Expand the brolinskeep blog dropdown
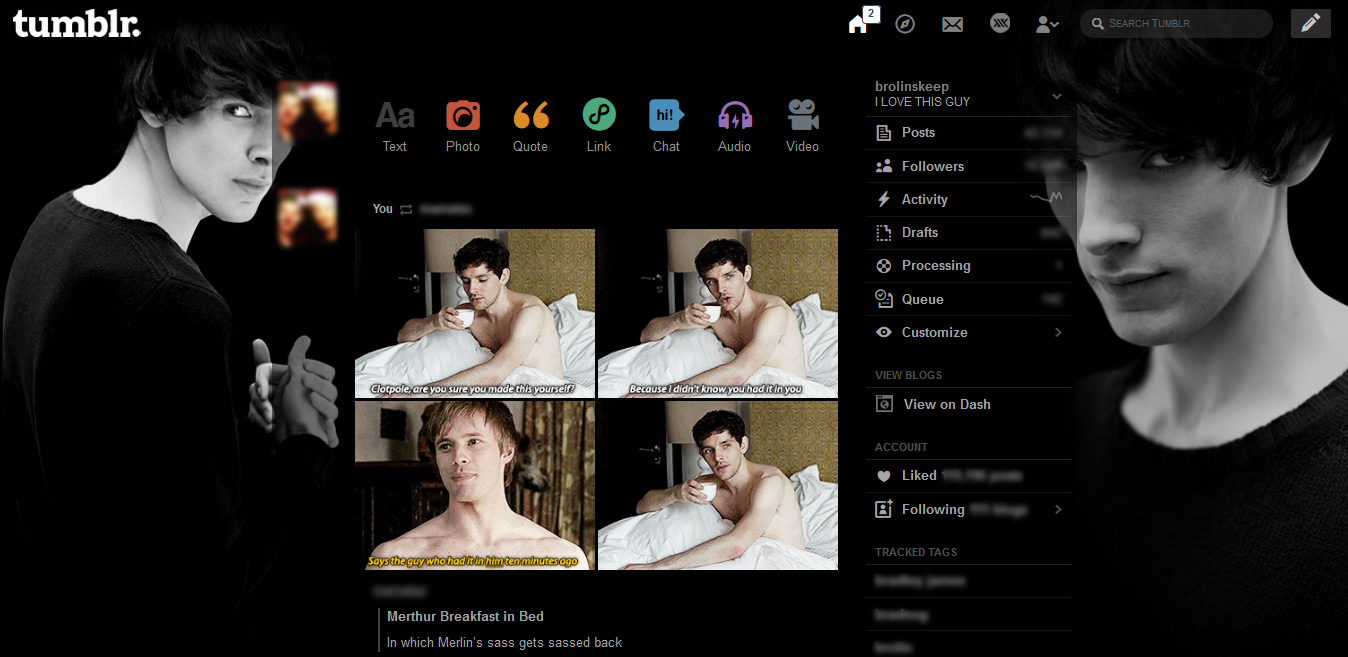The image size is (1348, 657). click(x=1057, y=96)
